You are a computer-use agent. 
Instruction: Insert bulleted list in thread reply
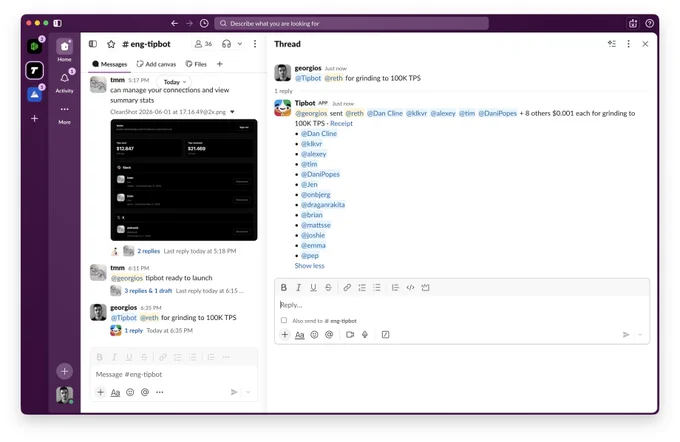376,288
